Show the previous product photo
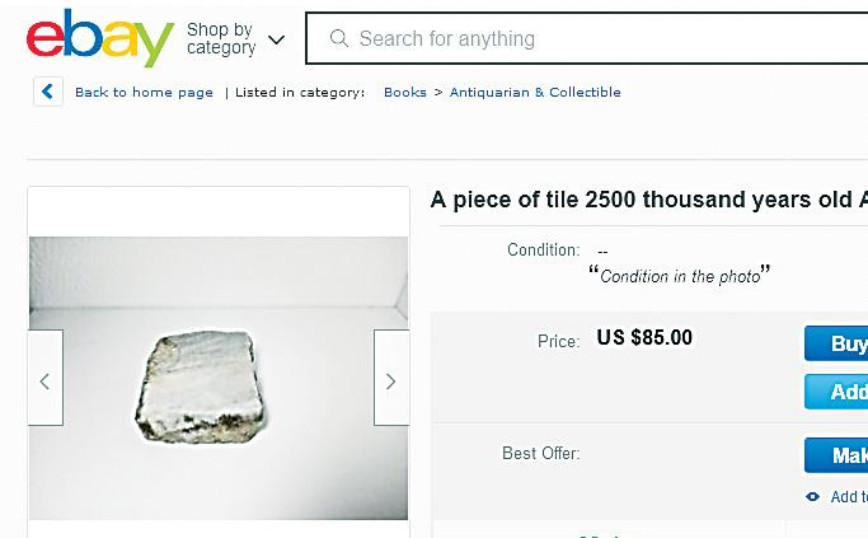Image resolution: width=868 pixels, height=538 pixels. [x=45, y=381]
